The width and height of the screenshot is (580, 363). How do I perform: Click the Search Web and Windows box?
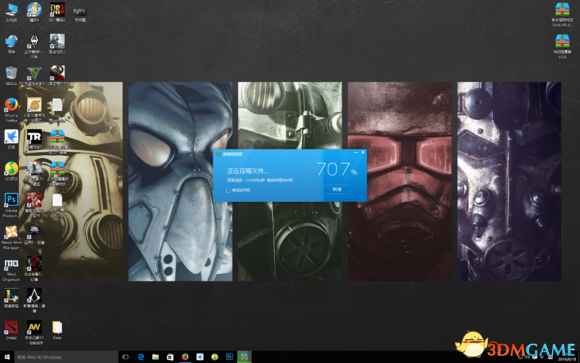(66, 357)
